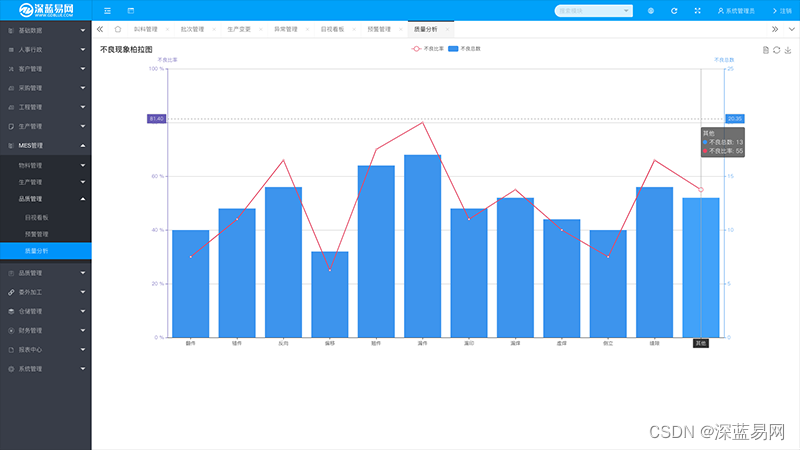Click 系统管理员 user button
Screen dimensions: 800x450
point(736,11)
